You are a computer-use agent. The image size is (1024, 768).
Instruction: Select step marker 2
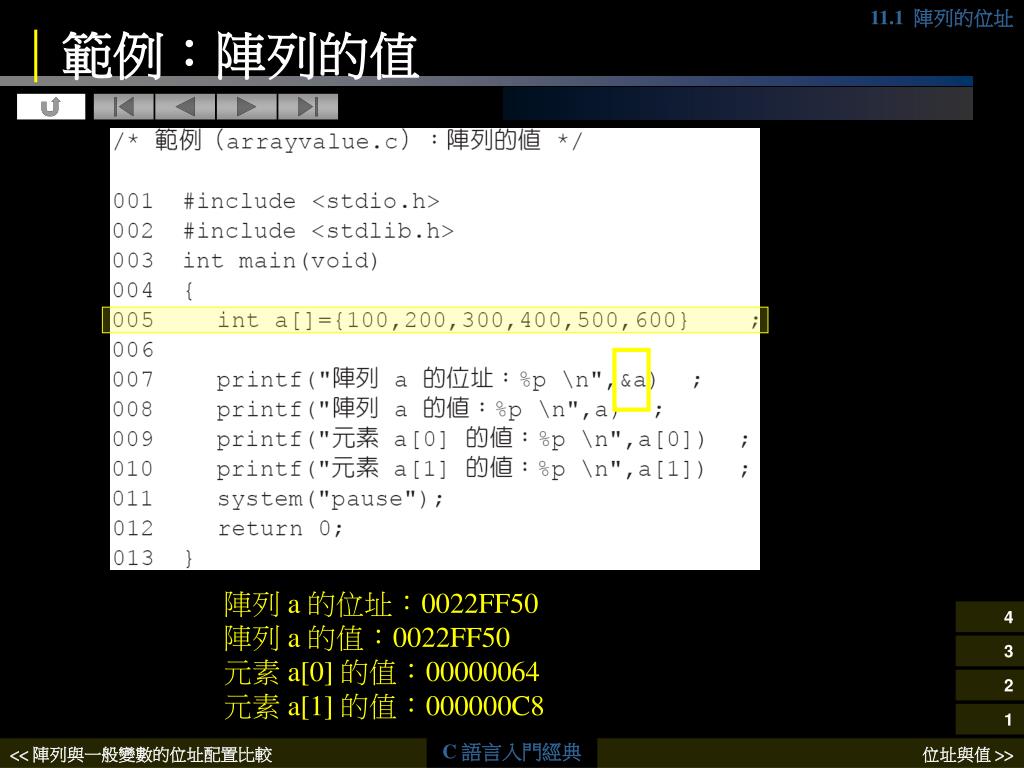(x=989, y=685)
